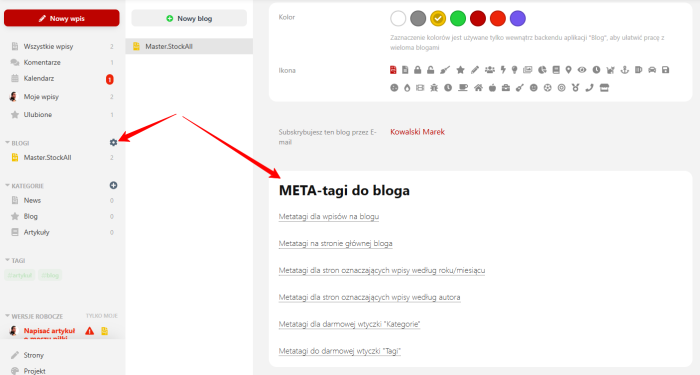The width and height of the screenshot is (700, 375).
Task: Pick the star icon in the Ikona picker
Action: 460,70
